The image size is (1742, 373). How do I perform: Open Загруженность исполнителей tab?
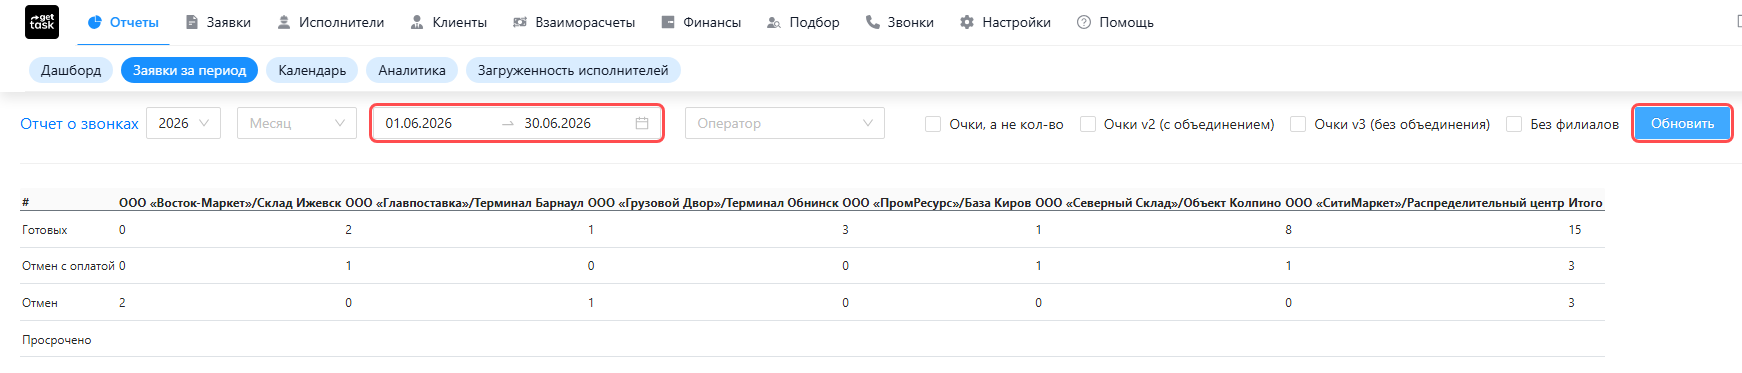573,70
